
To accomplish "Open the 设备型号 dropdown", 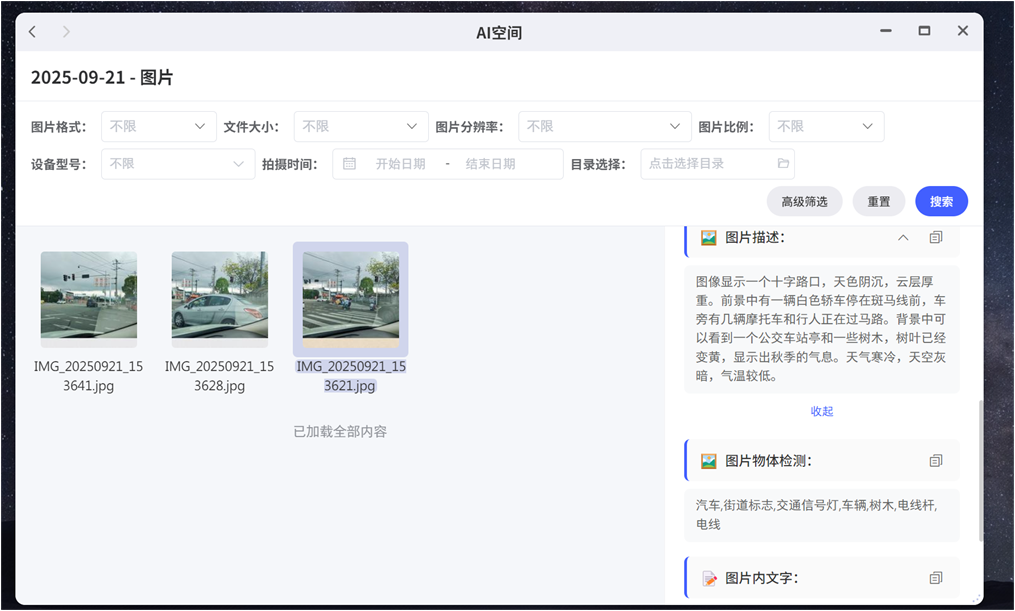I will 178,164.
